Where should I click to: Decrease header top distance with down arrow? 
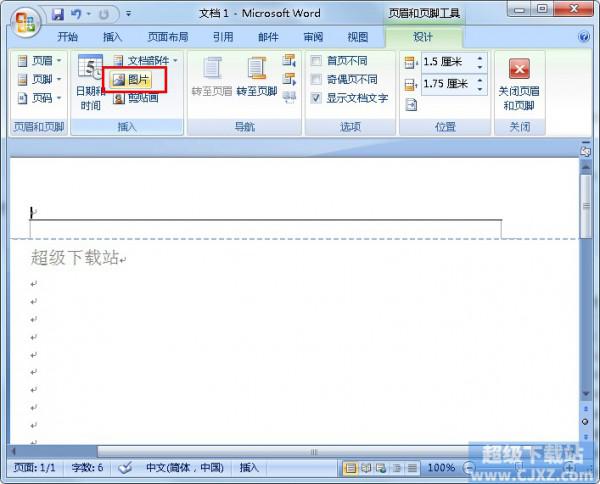tap(480, 67)
